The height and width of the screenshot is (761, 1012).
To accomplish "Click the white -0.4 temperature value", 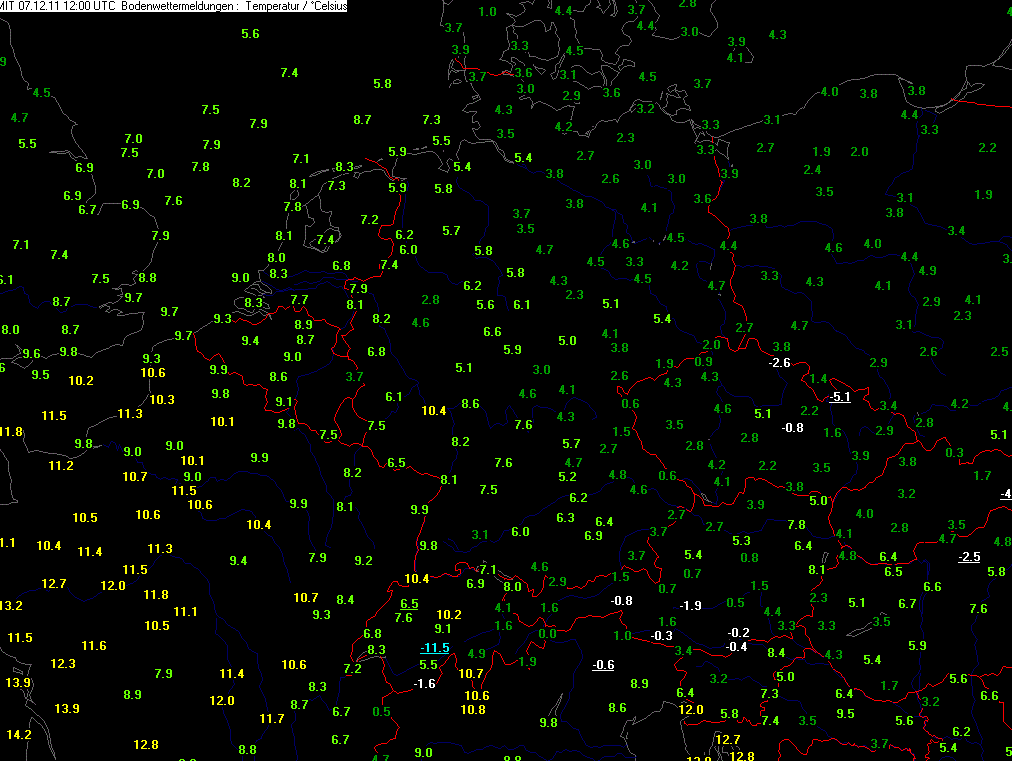I will (x=736, y=647).
